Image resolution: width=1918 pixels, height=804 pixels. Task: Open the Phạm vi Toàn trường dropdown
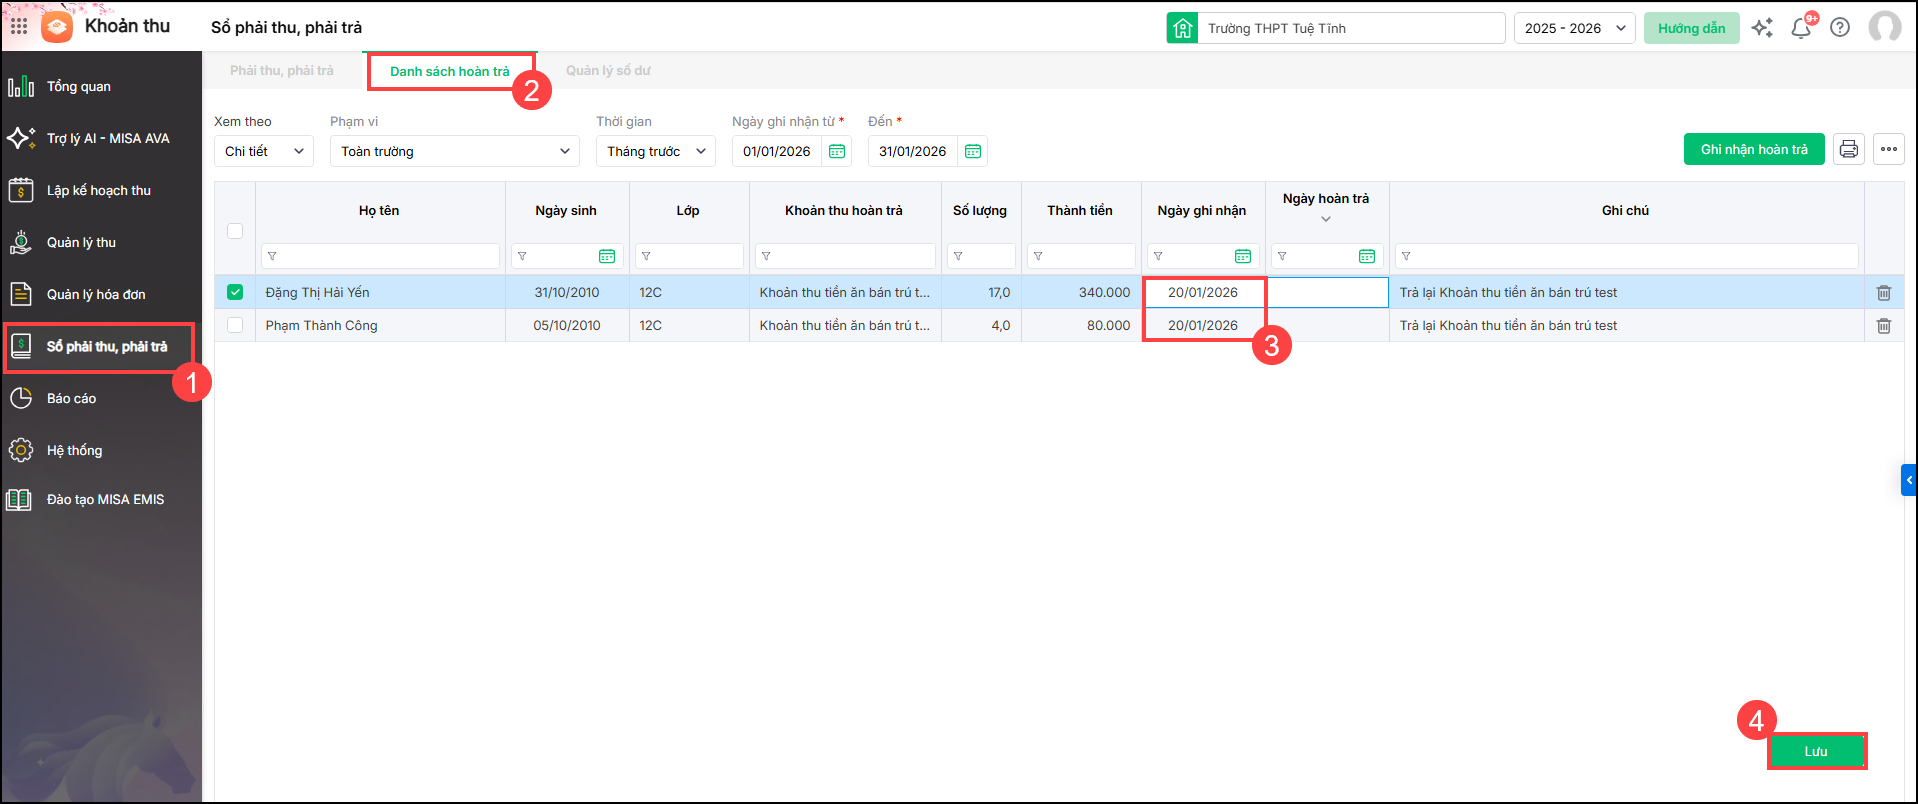(454, 151)
